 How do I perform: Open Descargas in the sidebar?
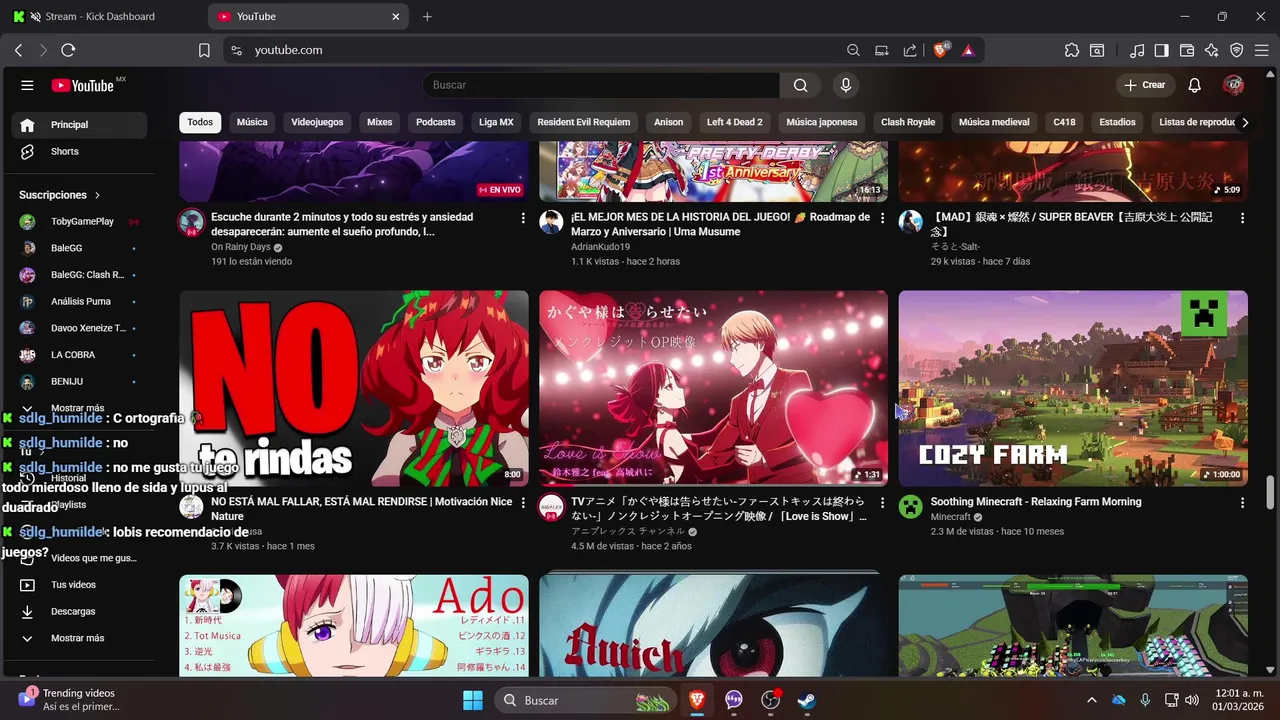click(79, 611)
